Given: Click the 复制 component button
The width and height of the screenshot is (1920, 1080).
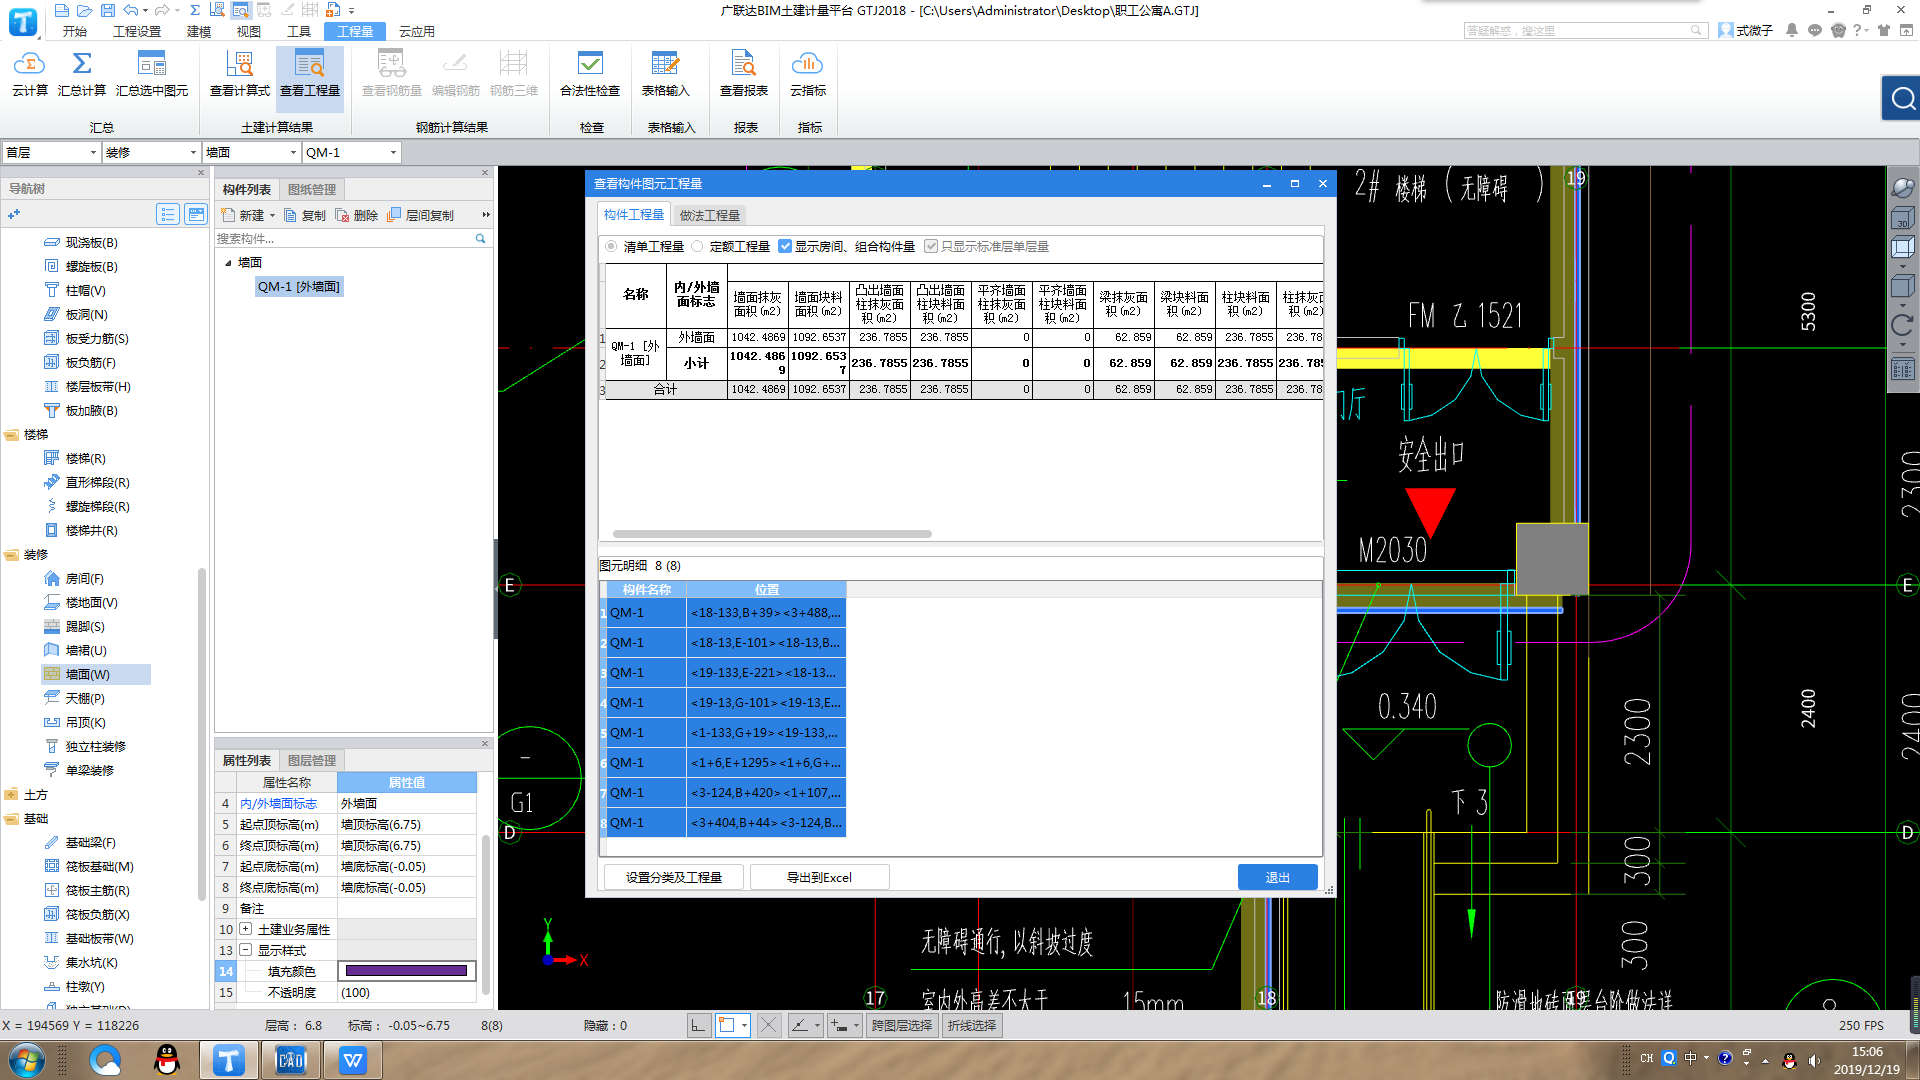Looking at the screenshot, I should click(305, 215).
